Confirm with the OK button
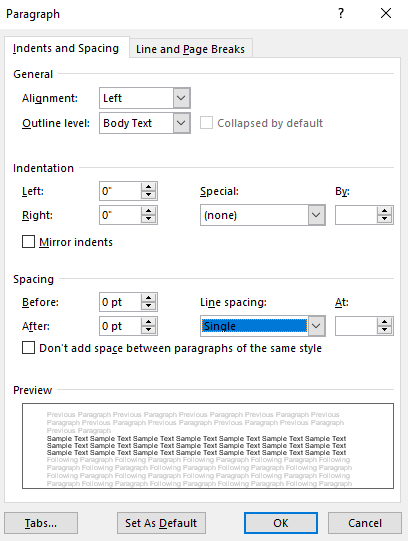408x541 pixels. (281, 523)
